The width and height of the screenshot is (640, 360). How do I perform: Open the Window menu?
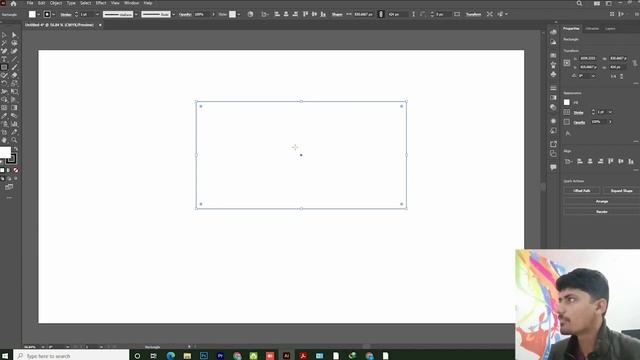(131, 3)
